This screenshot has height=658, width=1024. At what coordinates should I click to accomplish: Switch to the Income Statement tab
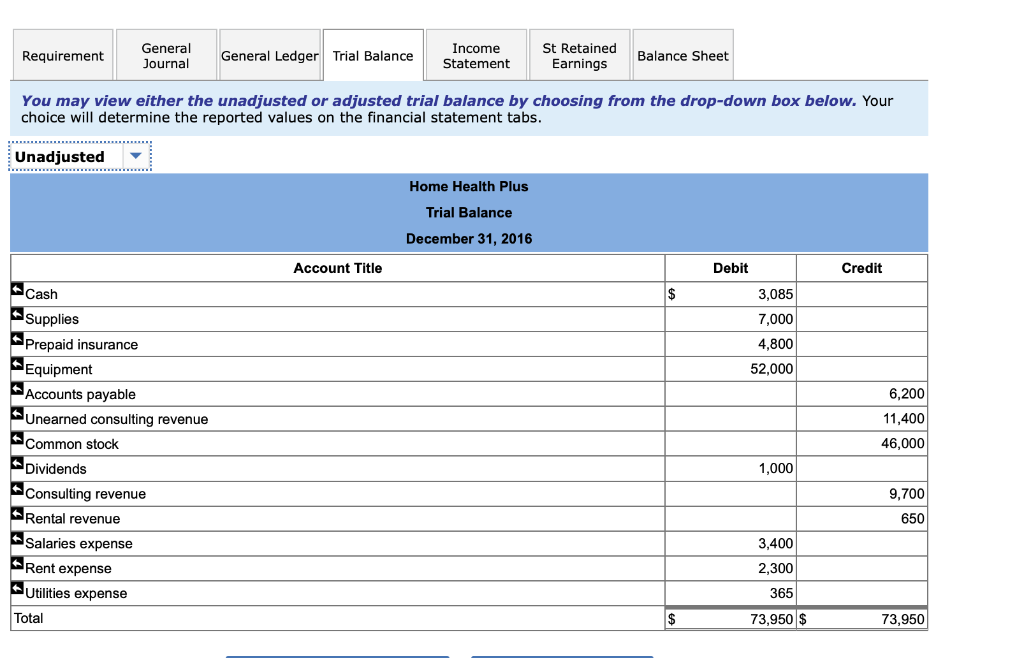pos(476,55)
